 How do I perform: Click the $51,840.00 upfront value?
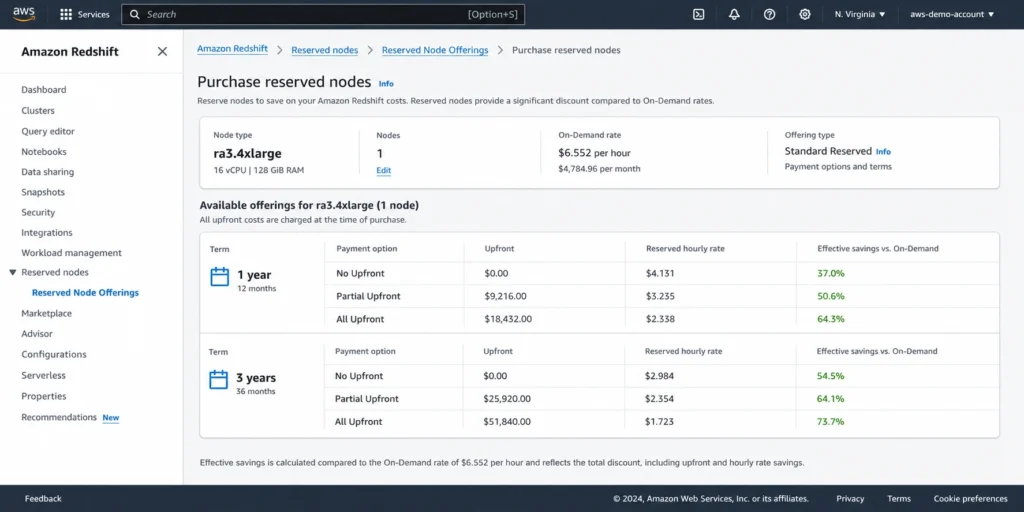[507, 422]
